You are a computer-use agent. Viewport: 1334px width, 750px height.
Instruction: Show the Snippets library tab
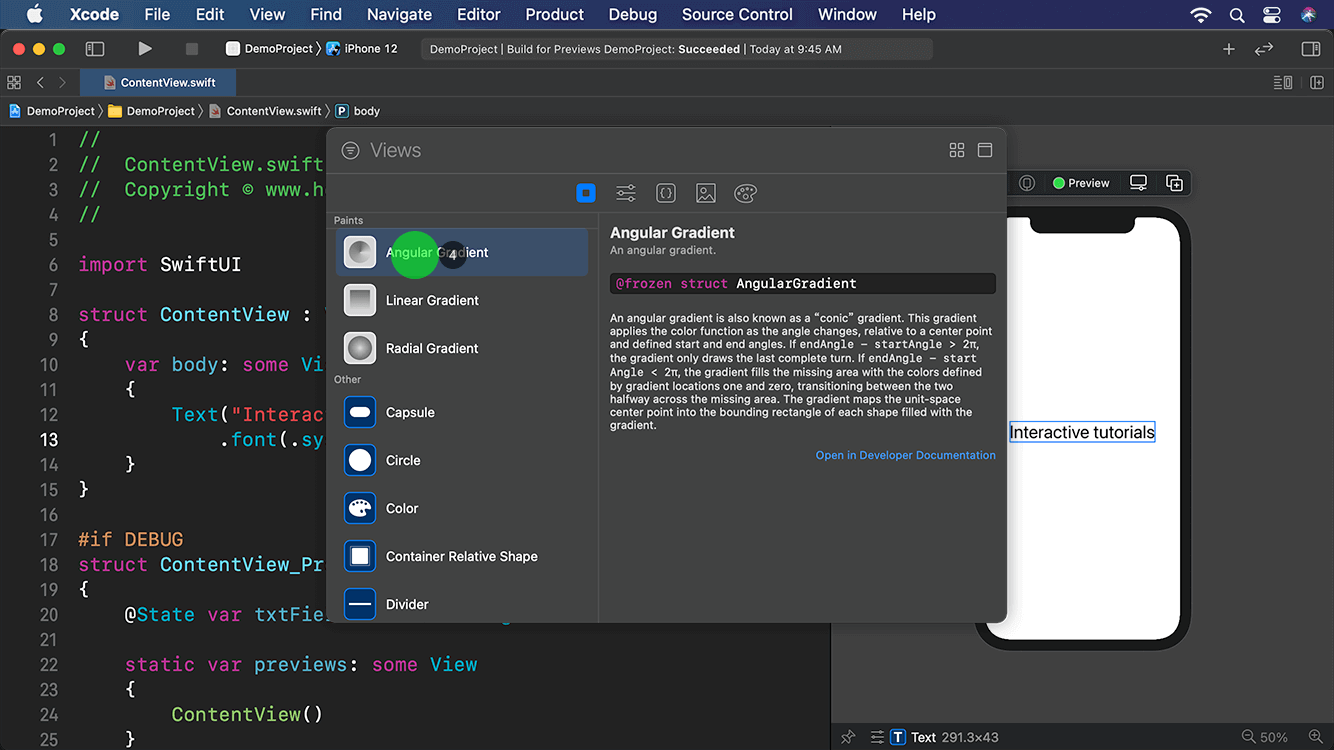tap(666, 193)
